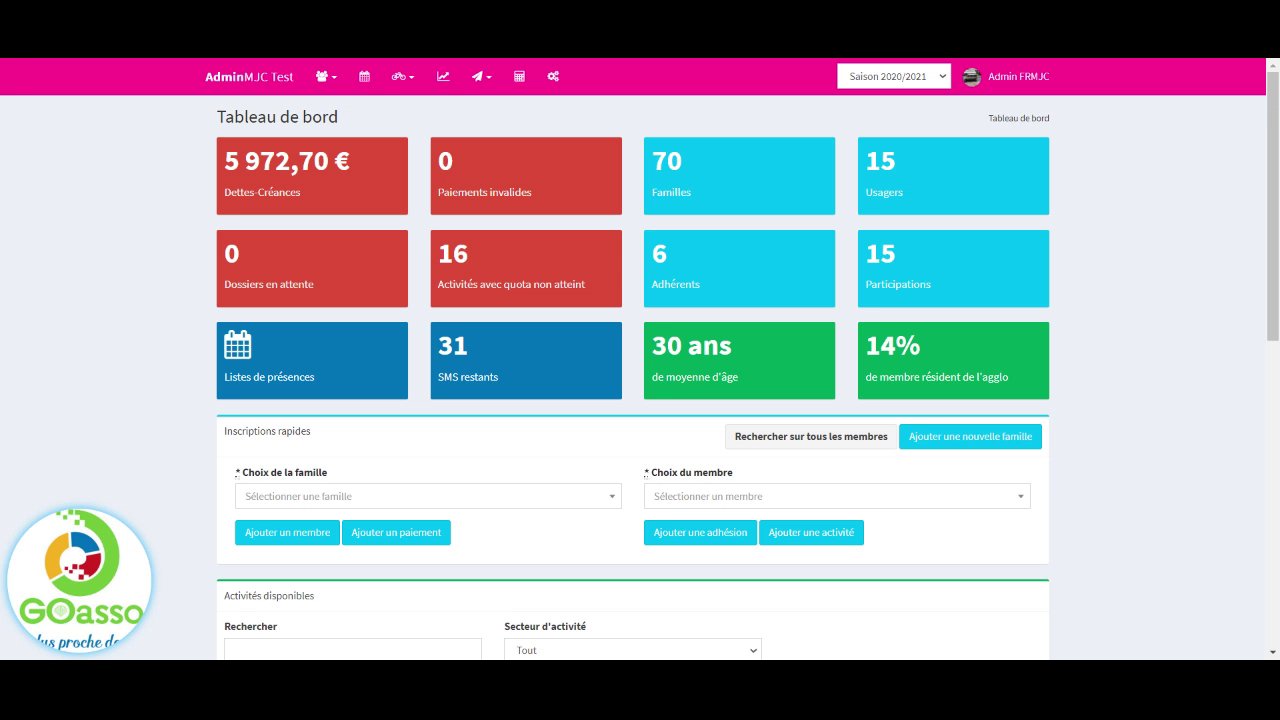Open the 31 SMS restants card

(526, 361)
